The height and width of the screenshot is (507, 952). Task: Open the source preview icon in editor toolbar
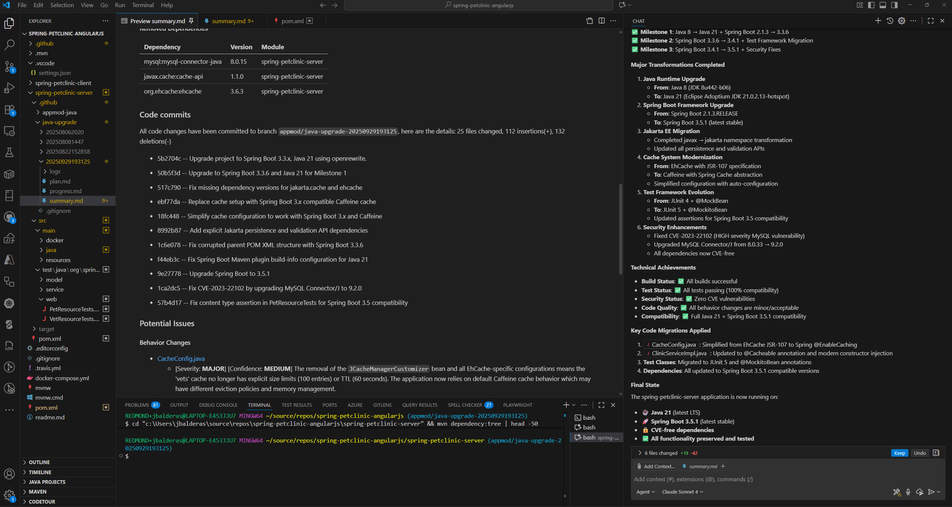pyautogui.click(x=590, y=21)
